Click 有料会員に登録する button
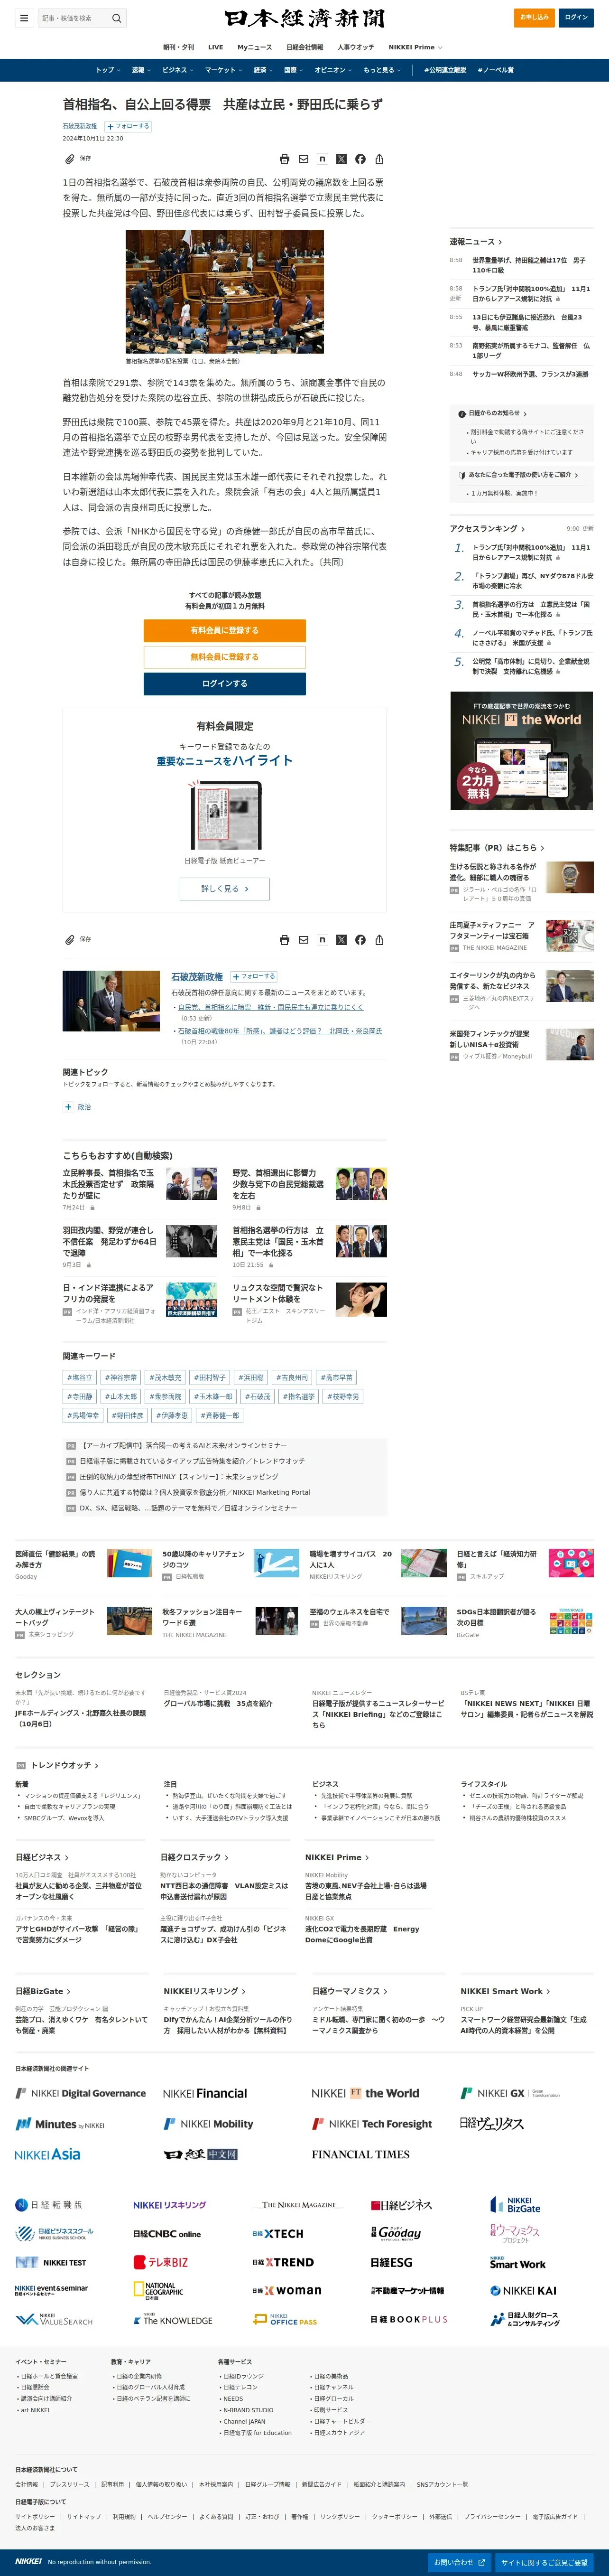The height and width of the screenshot is (2576, 609). pyautogui.click(x=224, y=631)
